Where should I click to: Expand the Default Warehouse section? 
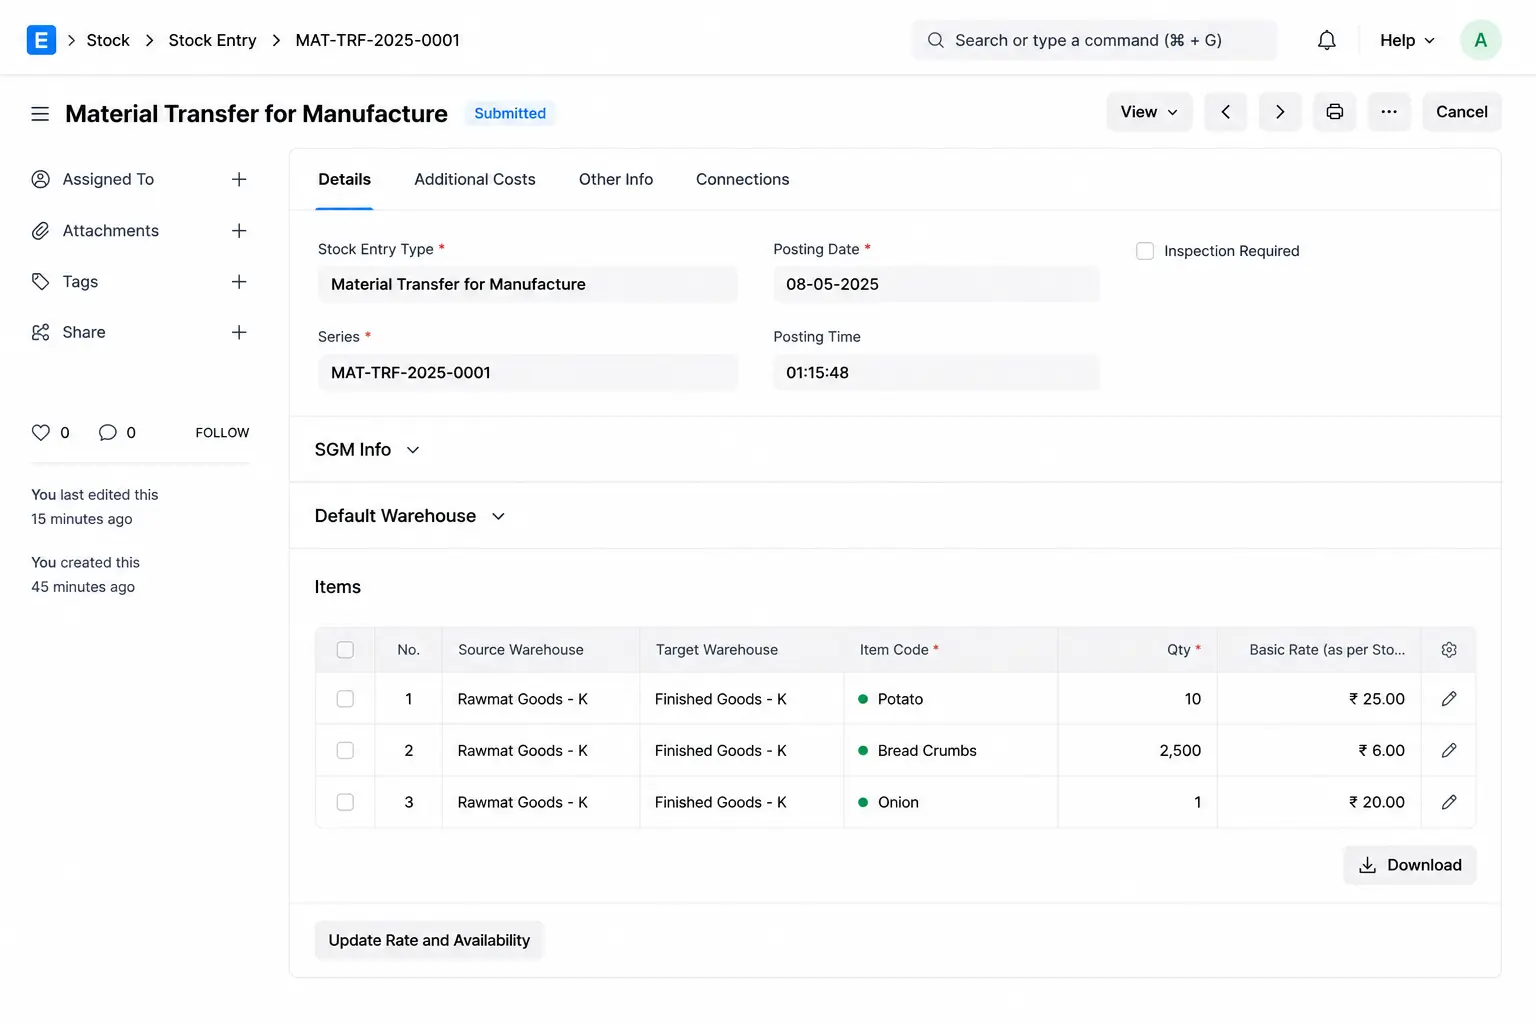[x=410, y=516]
